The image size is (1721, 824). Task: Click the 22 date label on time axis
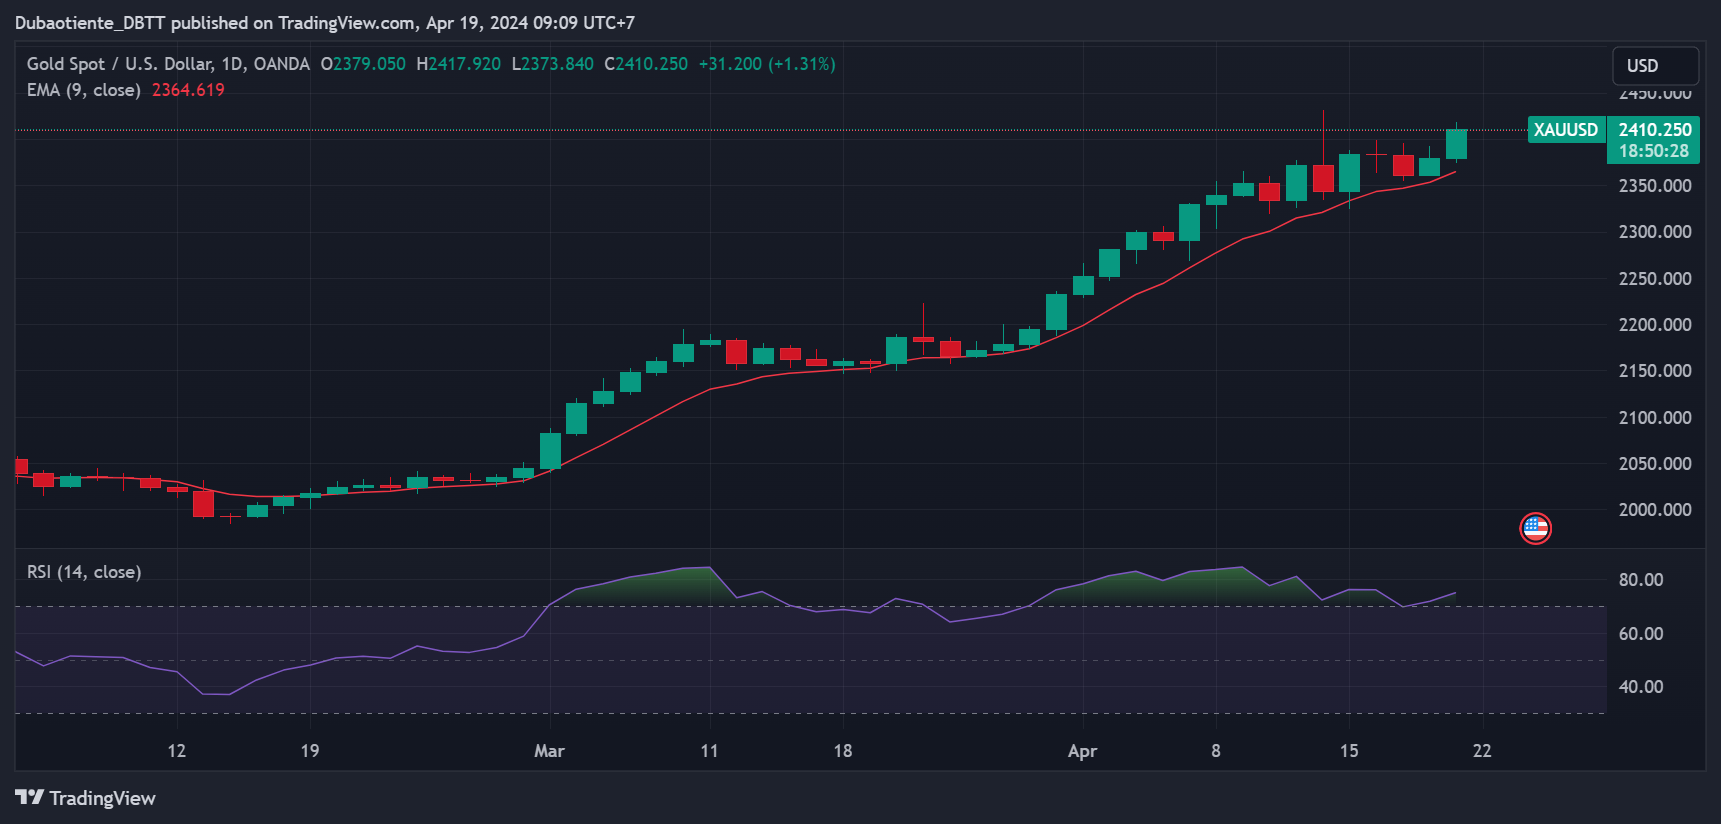1482,751
